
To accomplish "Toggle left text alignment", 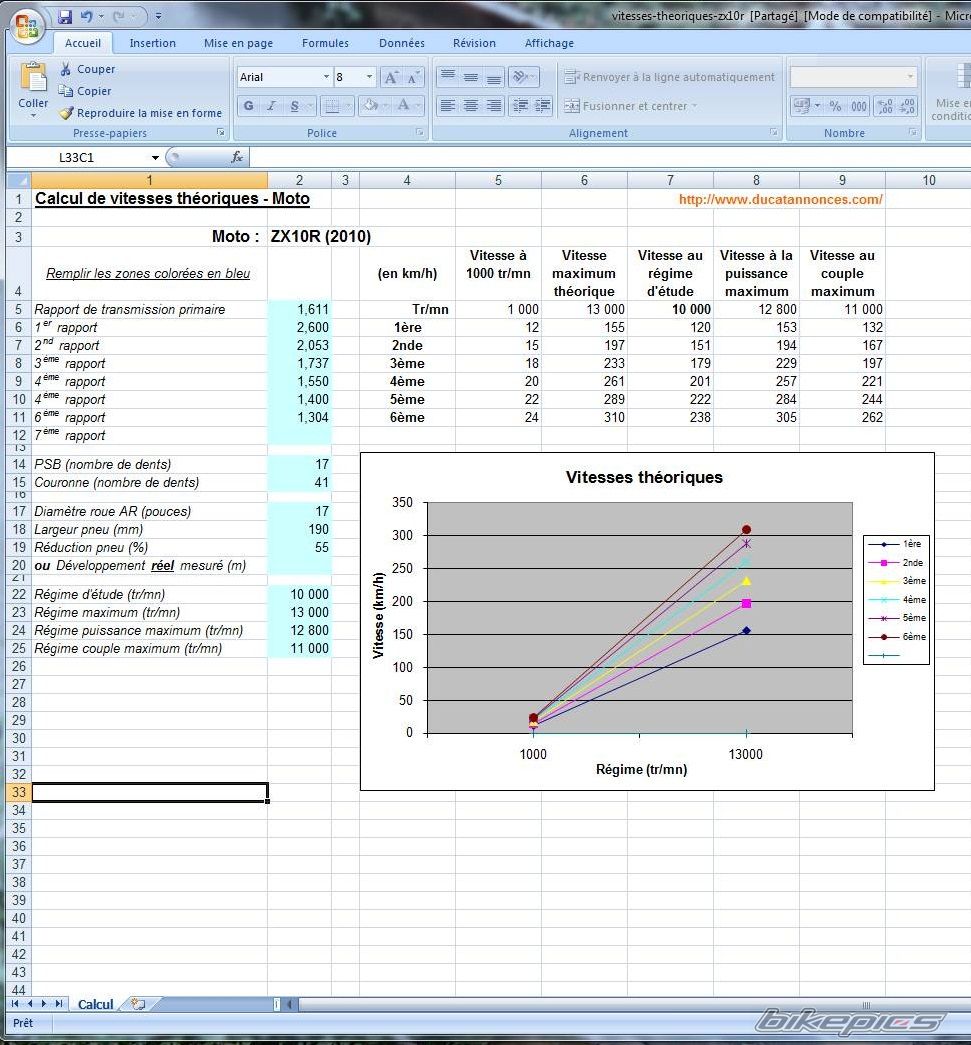I will (x=448, y=106).
